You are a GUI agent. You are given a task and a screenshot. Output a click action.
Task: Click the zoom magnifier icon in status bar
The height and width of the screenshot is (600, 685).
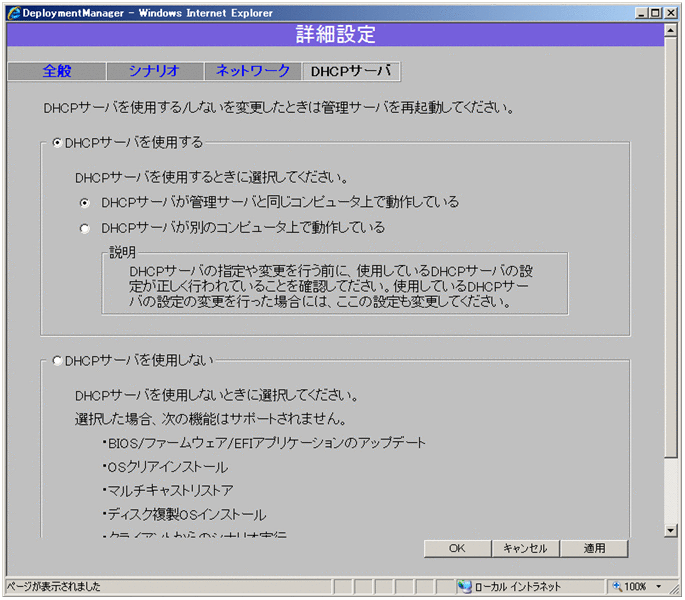tap(617, 586)
